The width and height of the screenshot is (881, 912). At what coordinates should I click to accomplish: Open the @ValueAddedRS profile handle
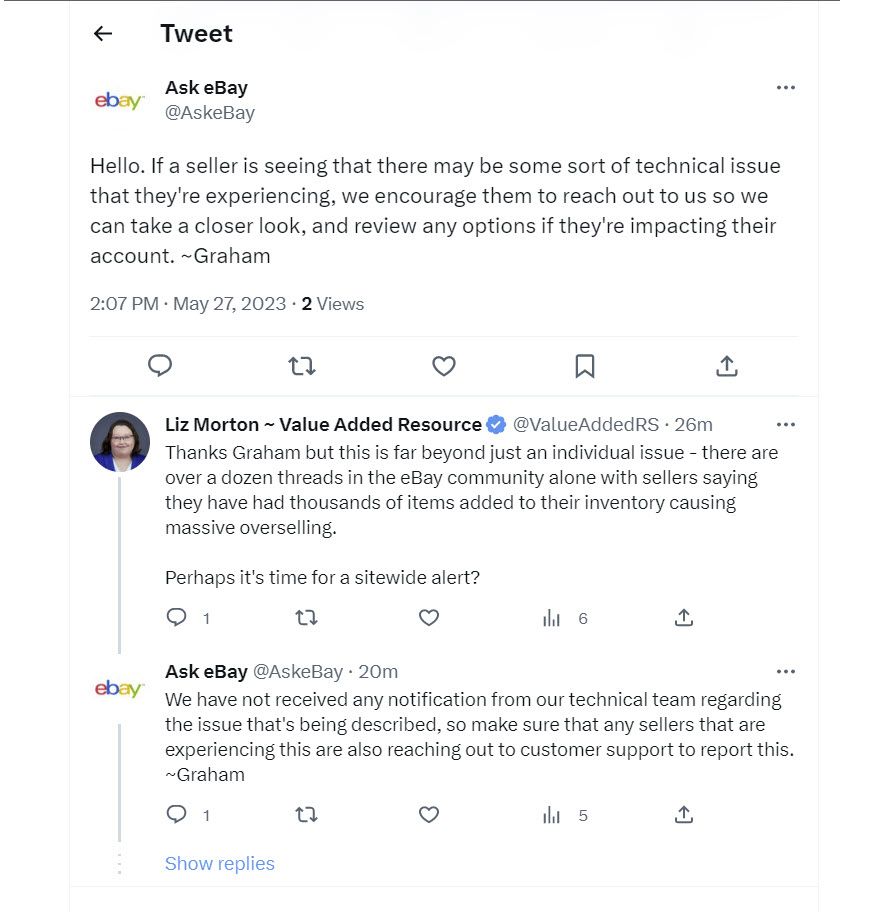586,425
